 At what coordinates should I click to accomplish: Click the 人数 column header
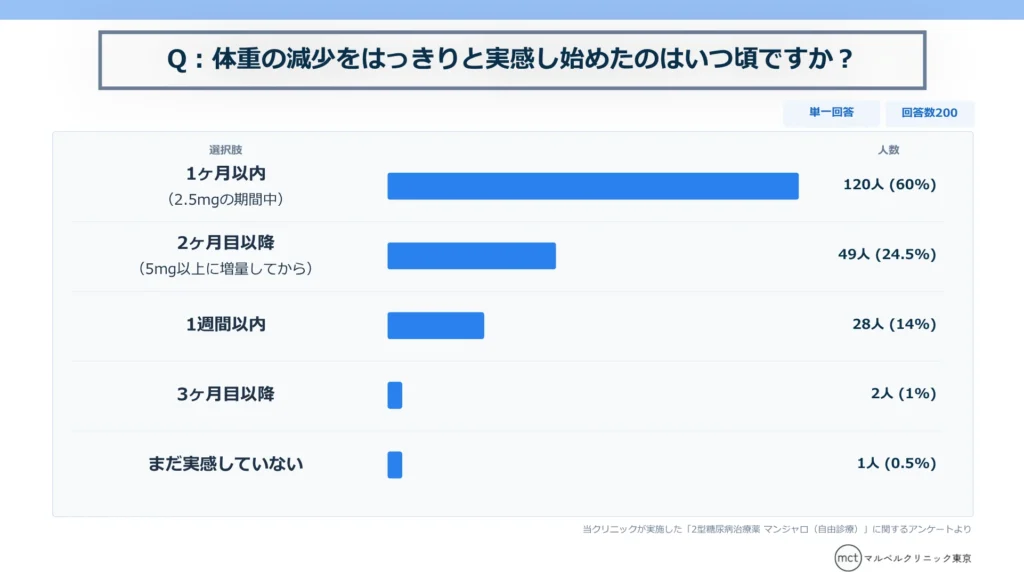click(x=888, y=150)
